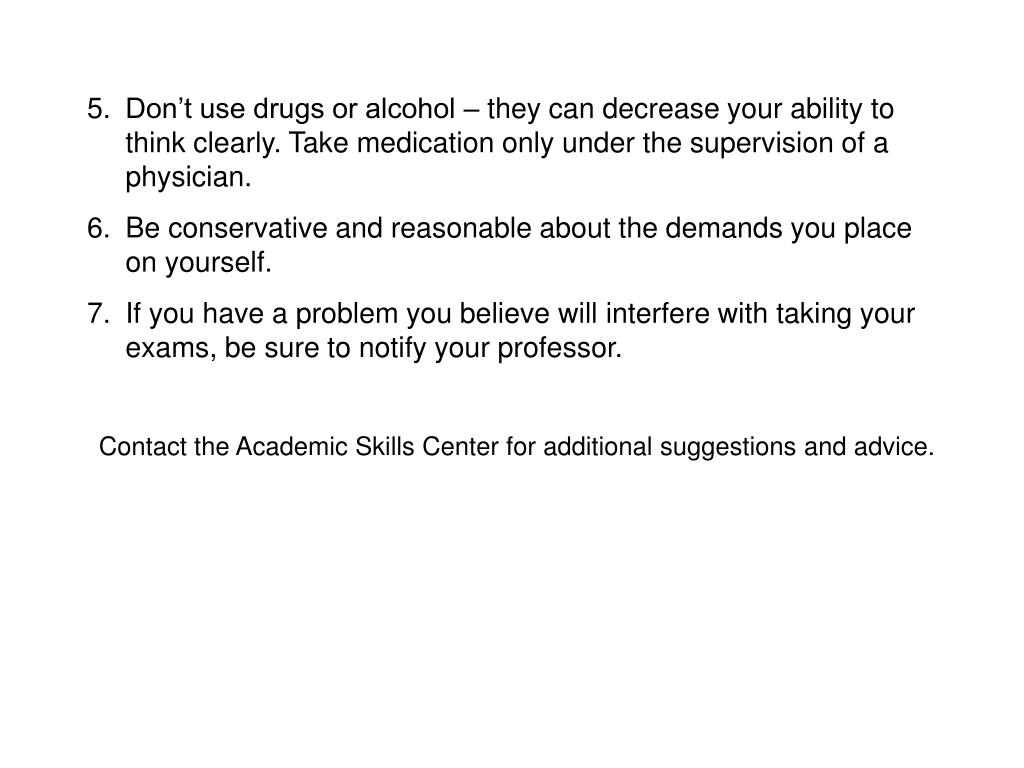Viewport: 1024px width, 768px height.
Task: Click the list number 5
Action: coord(98,109)
